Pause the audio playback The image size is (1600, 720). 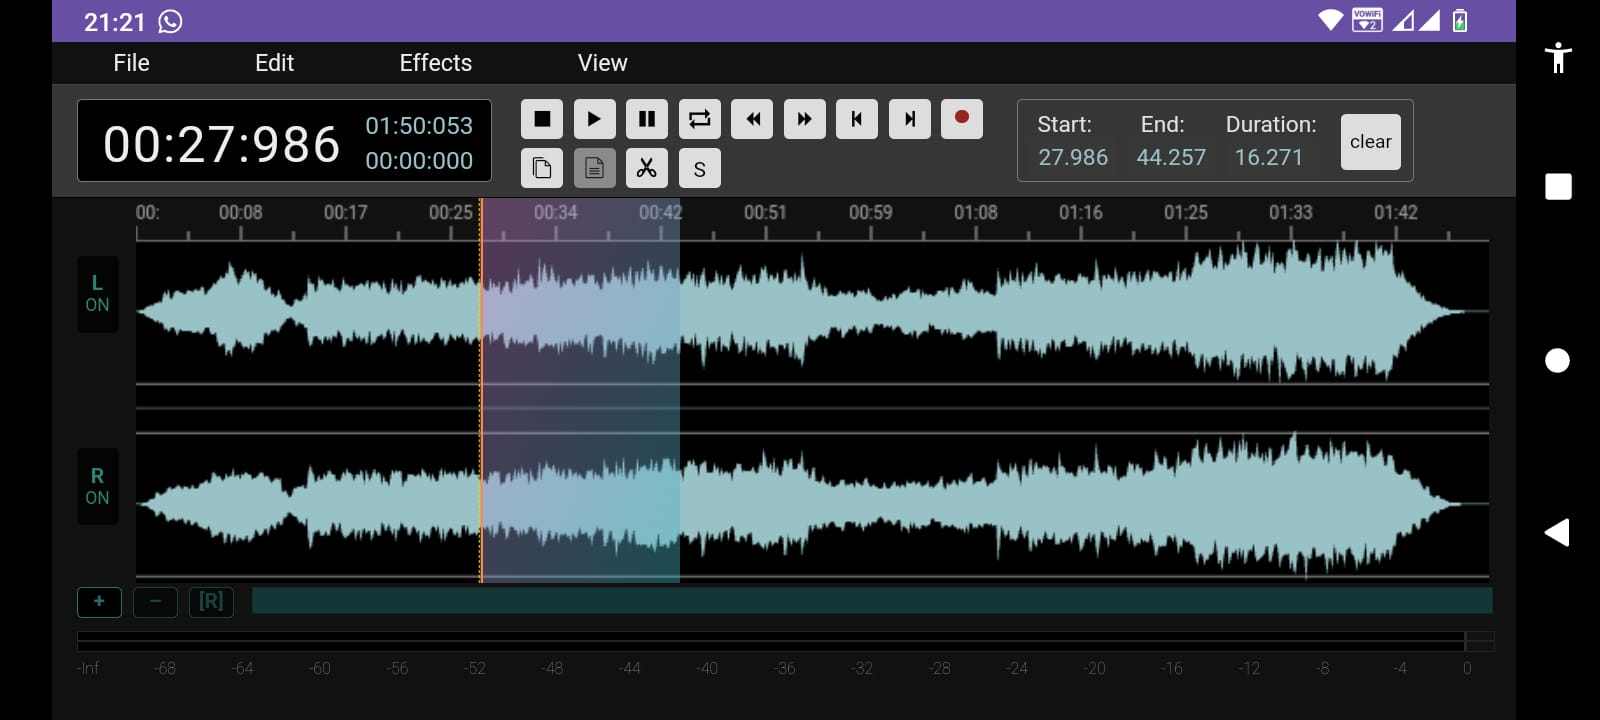[x=647, y=119]
